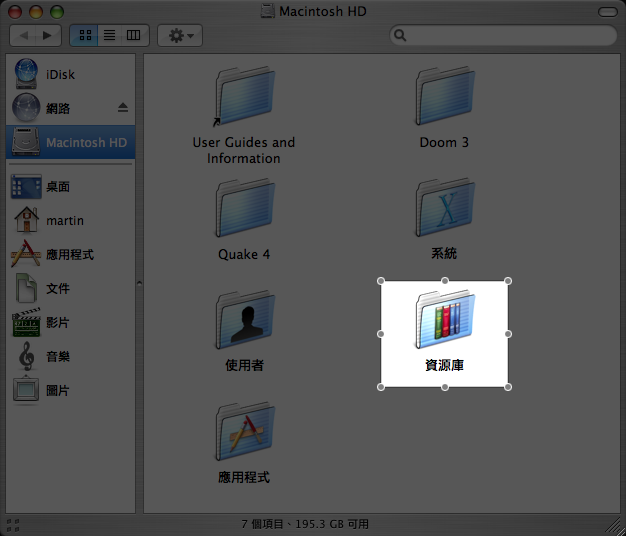Viewport: 626px width, 536px height.
Task: Go forward with the right arrow button
Action: point(48,36)
